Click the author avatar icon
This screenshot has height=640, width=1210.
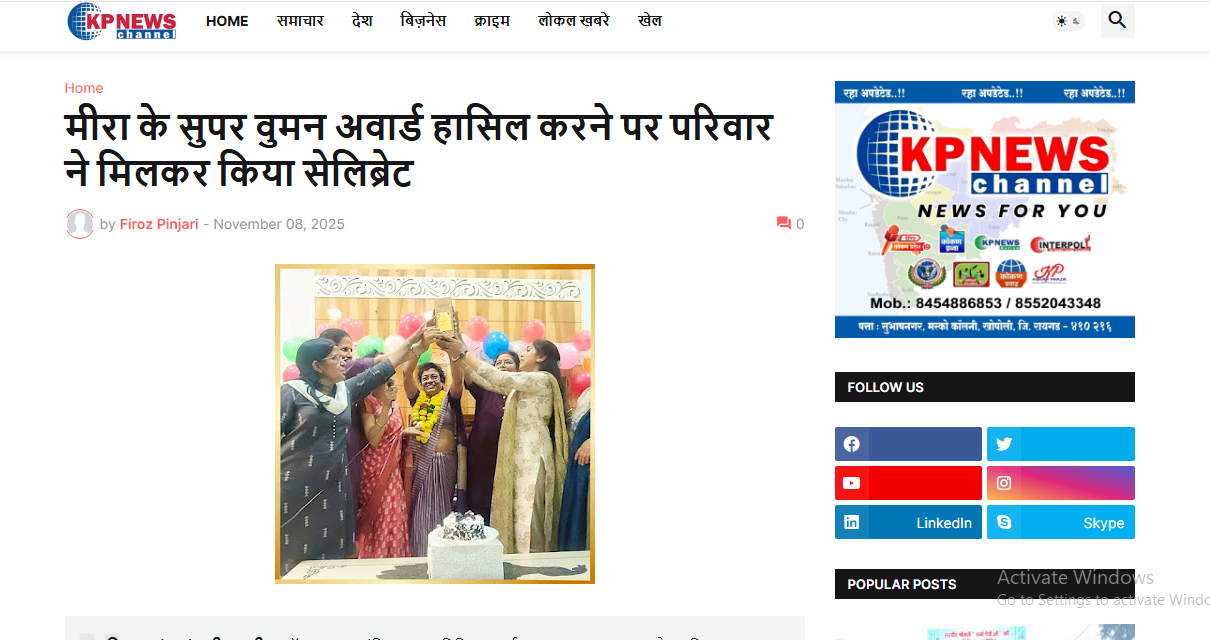coord(80,224)
